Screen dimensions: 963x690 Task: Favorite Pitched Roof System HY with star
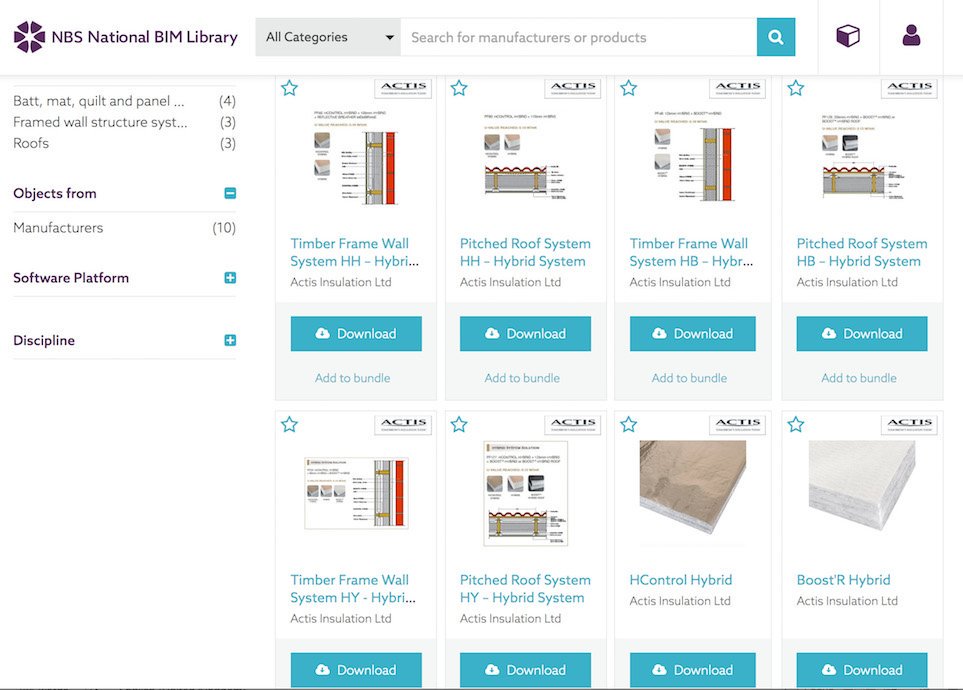459,424
